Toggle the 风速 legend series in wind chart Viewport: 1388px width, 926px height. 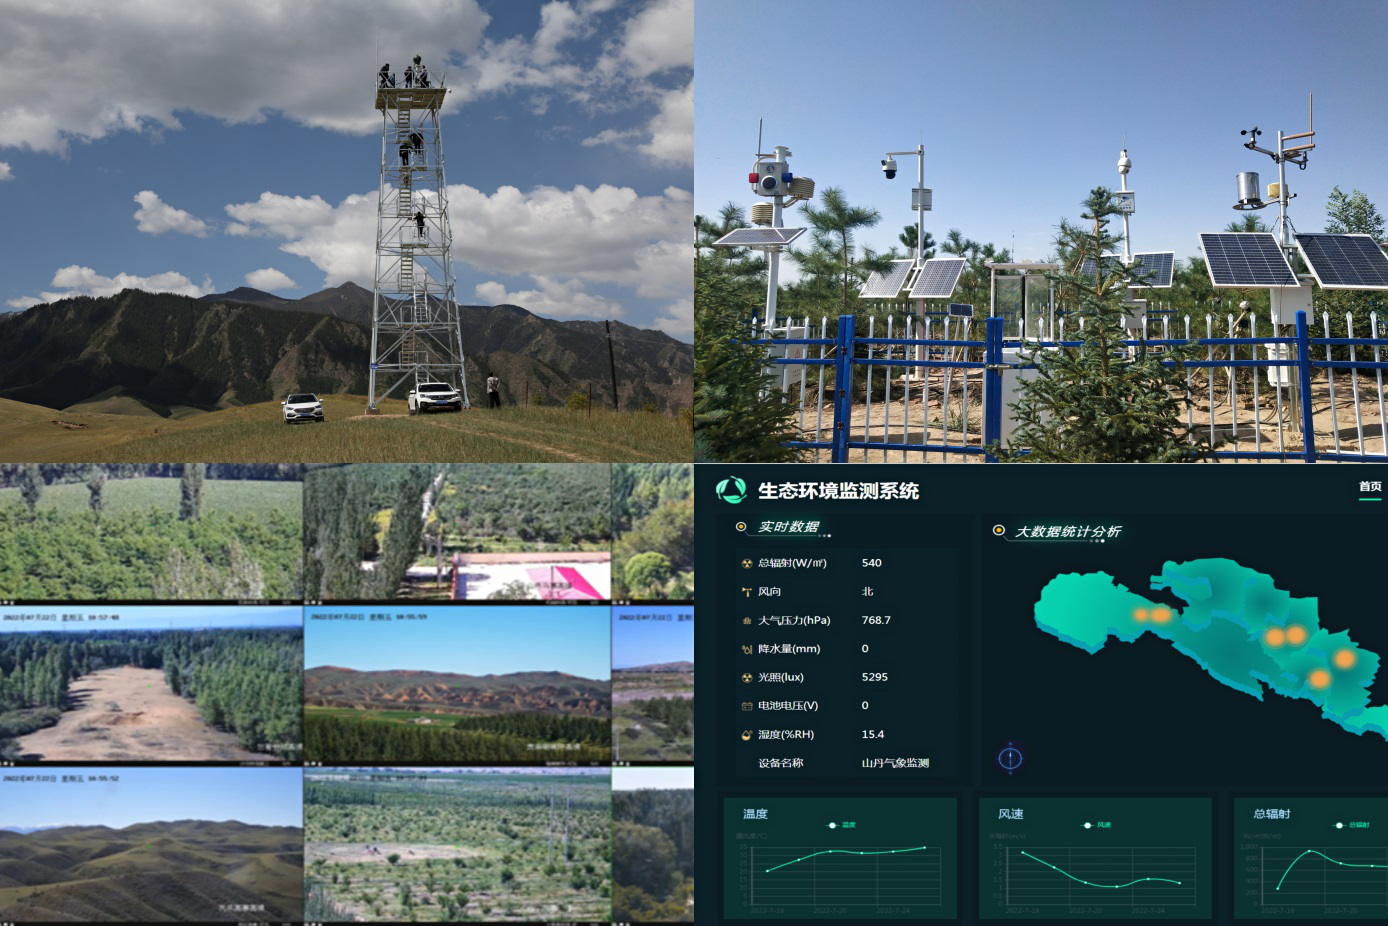click(1097, 825)
